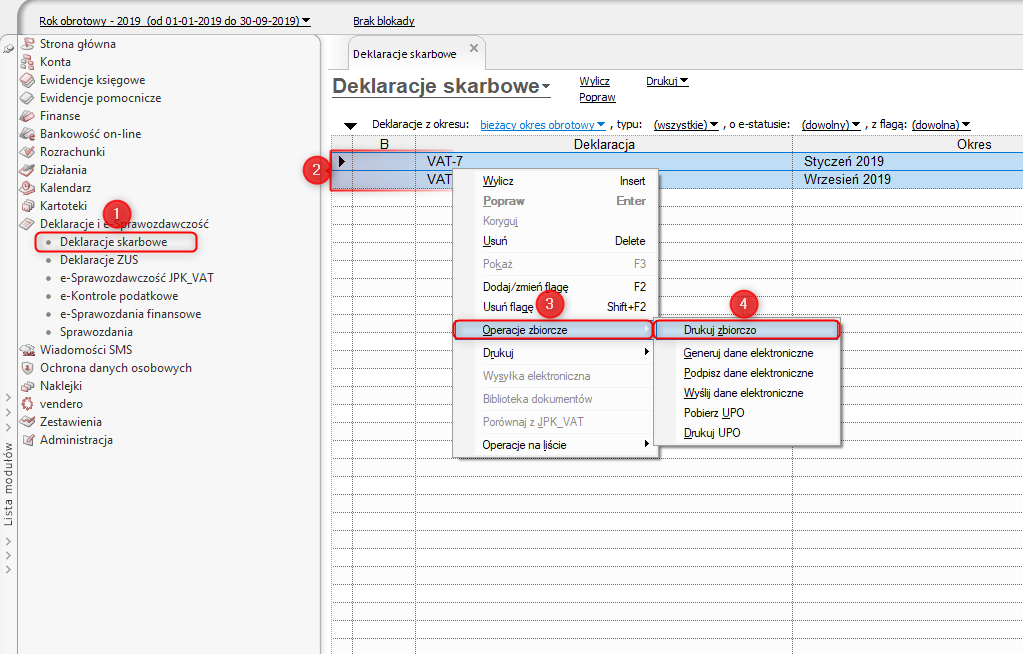Click the Kartoteki module icon
This screenshot has height=654, width=1023.
[x=27, y=206]
